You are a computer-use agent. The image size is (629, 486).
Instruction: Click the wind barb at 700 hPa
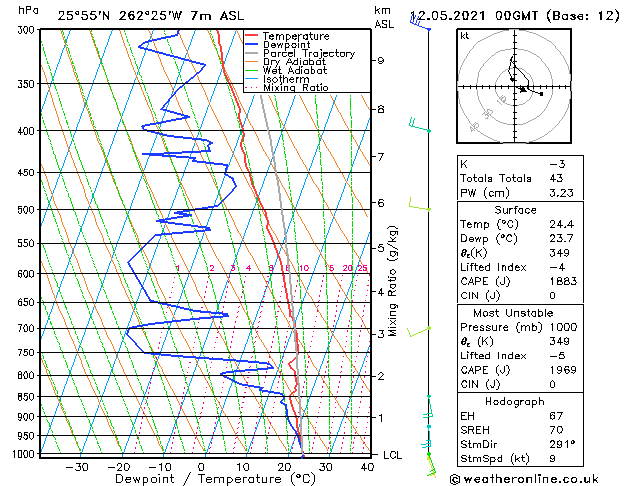[419, 332]
